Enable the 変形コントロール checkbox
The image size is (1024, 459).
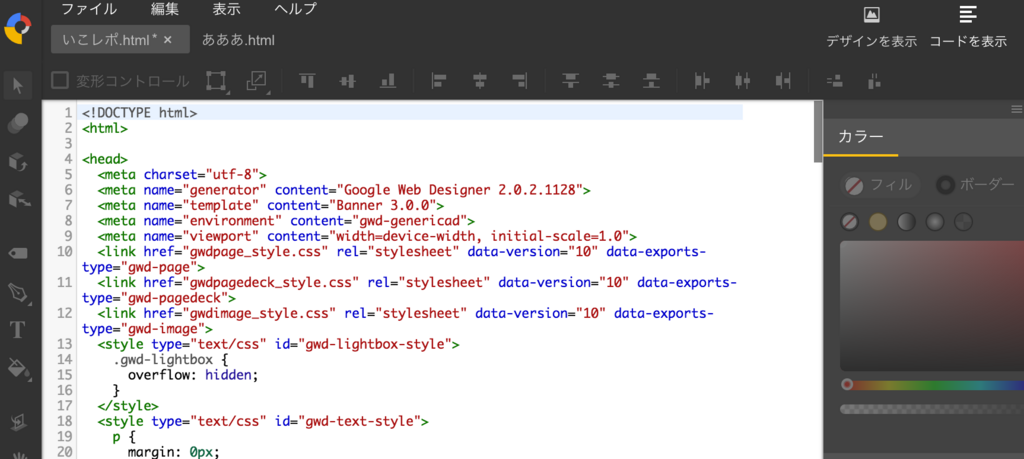[60, 81]
